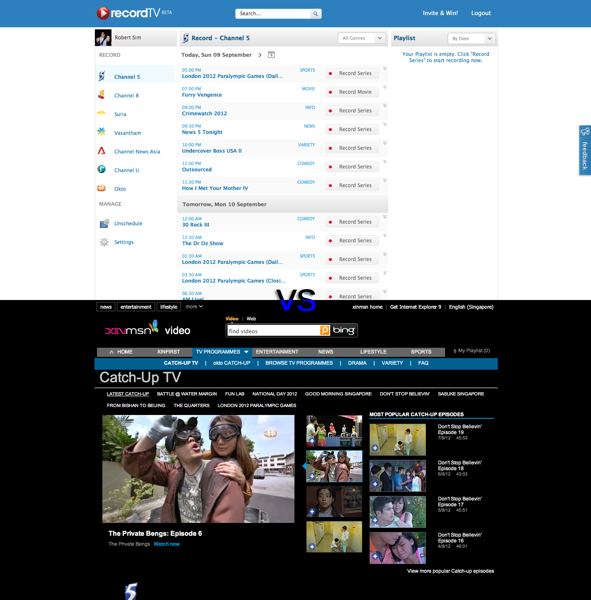The height and width of the screenshot is (600, 591).
Task: Open the Channel 5 icon in sidebar
Action: [101, 76]
